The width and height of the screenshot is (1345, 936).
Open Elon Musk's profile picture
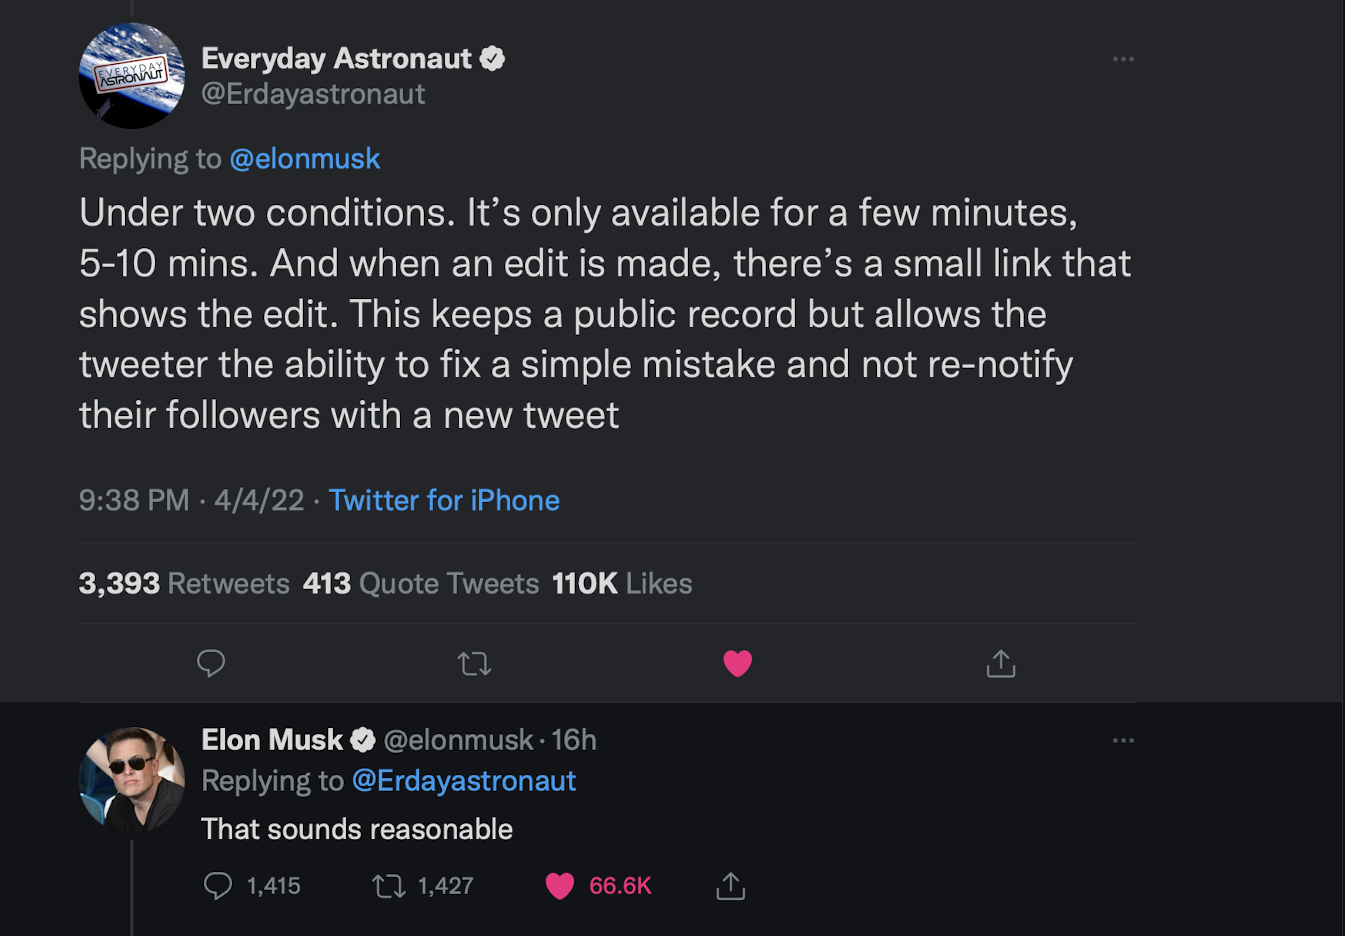[132, 780]
